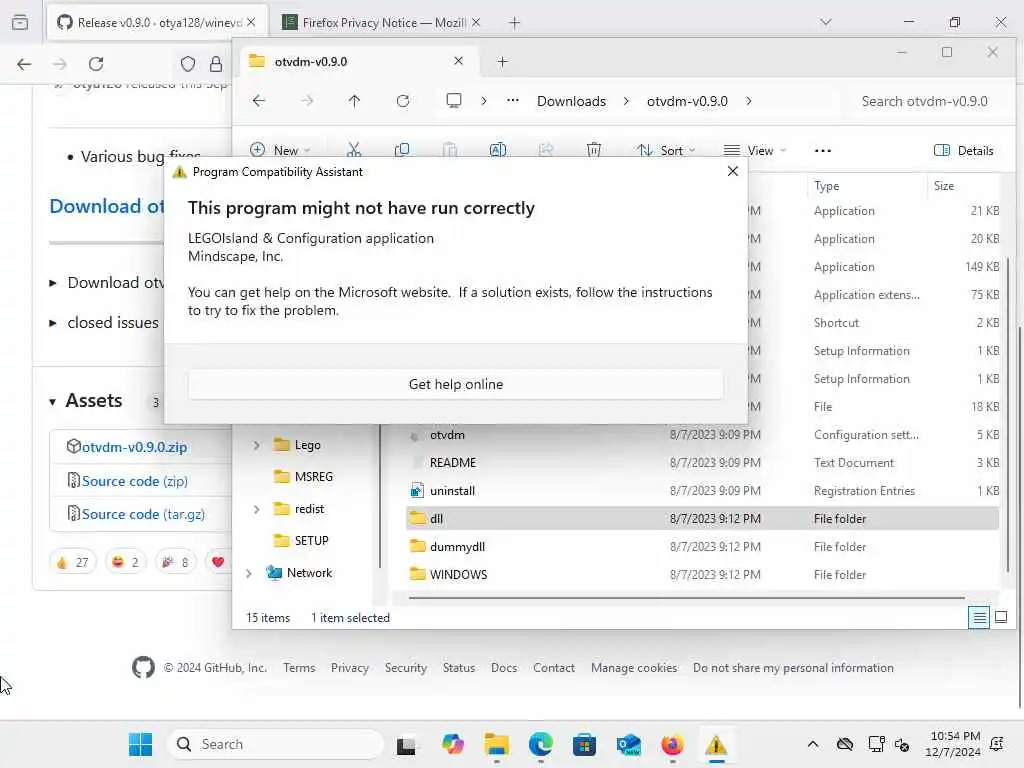The image size is (1024, 768).
Task: Click the Copy icon in File Explorer toolbar
Action: 402,150
